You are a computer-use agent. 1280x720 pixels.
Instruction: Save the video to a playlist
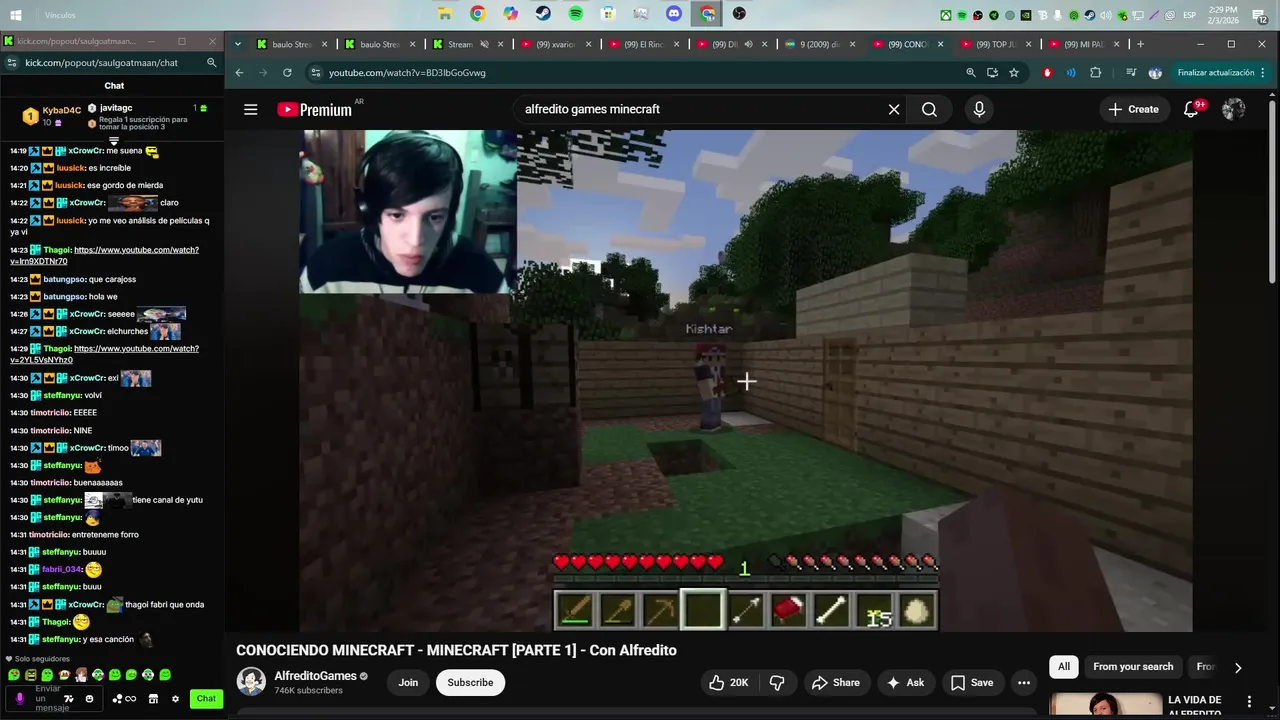click(971, 683)
